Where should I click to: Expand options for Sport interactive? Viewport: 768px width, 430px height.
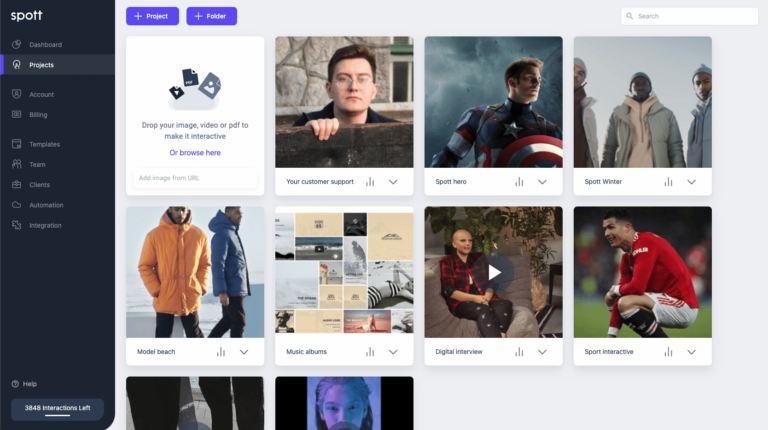tap(692, 352)
